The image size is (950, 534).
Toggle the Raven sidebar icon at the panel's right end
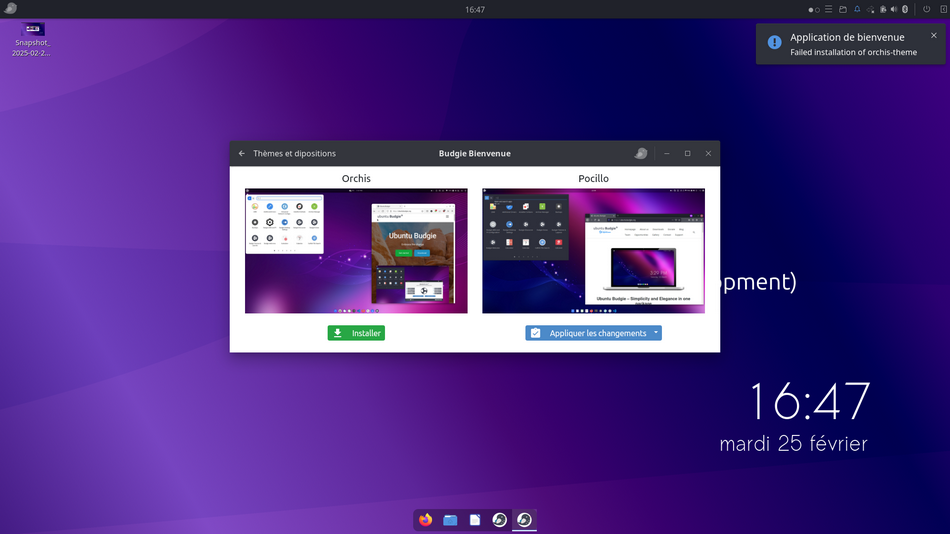(x=943, y=9)
